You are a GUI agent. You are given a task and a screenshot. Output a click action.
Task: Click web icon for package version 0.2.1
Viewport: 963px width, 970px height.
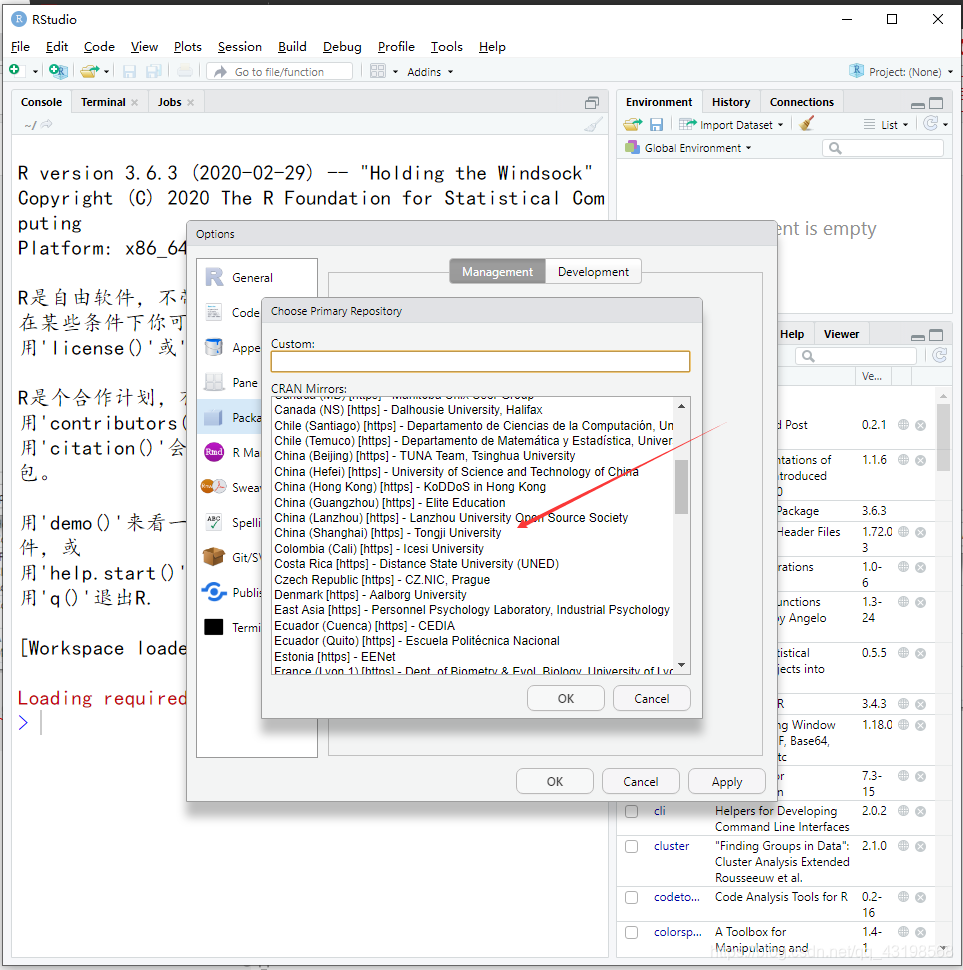coord(903,424)
